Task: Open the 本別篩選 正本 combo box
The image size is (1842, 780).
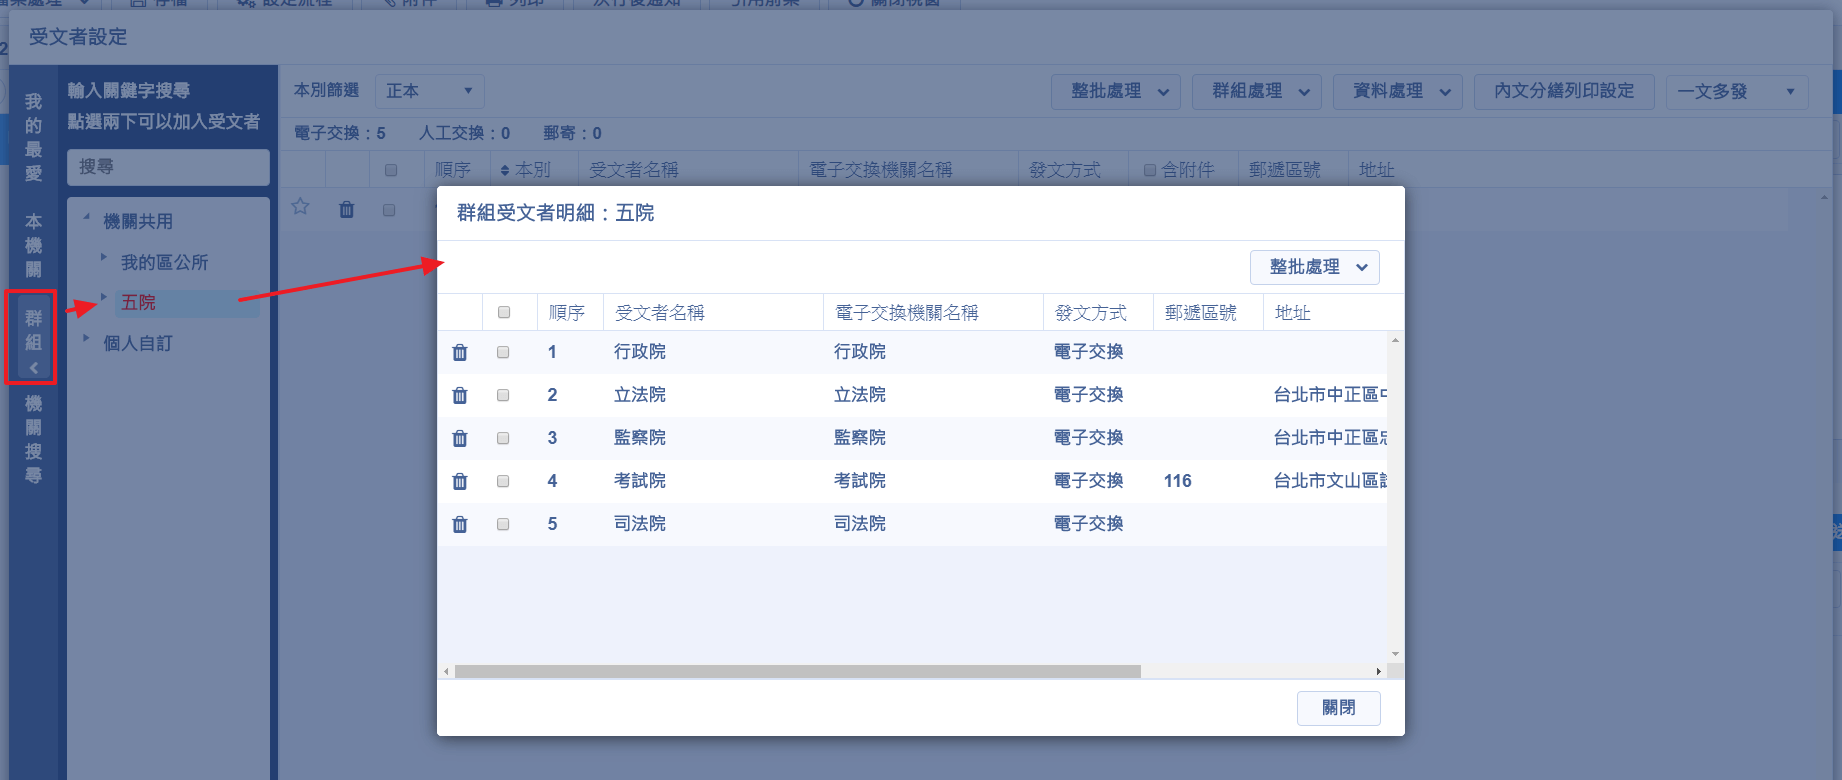Action: tap(429, 91)
